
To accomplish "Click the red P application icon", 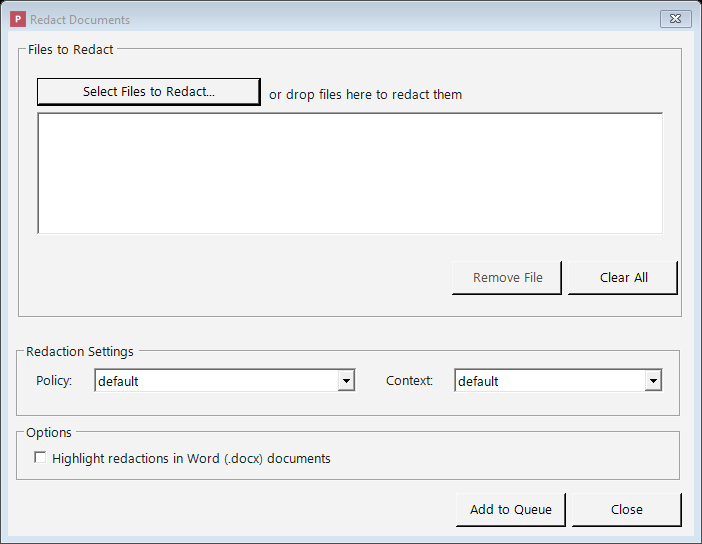I will click(18, 19).
